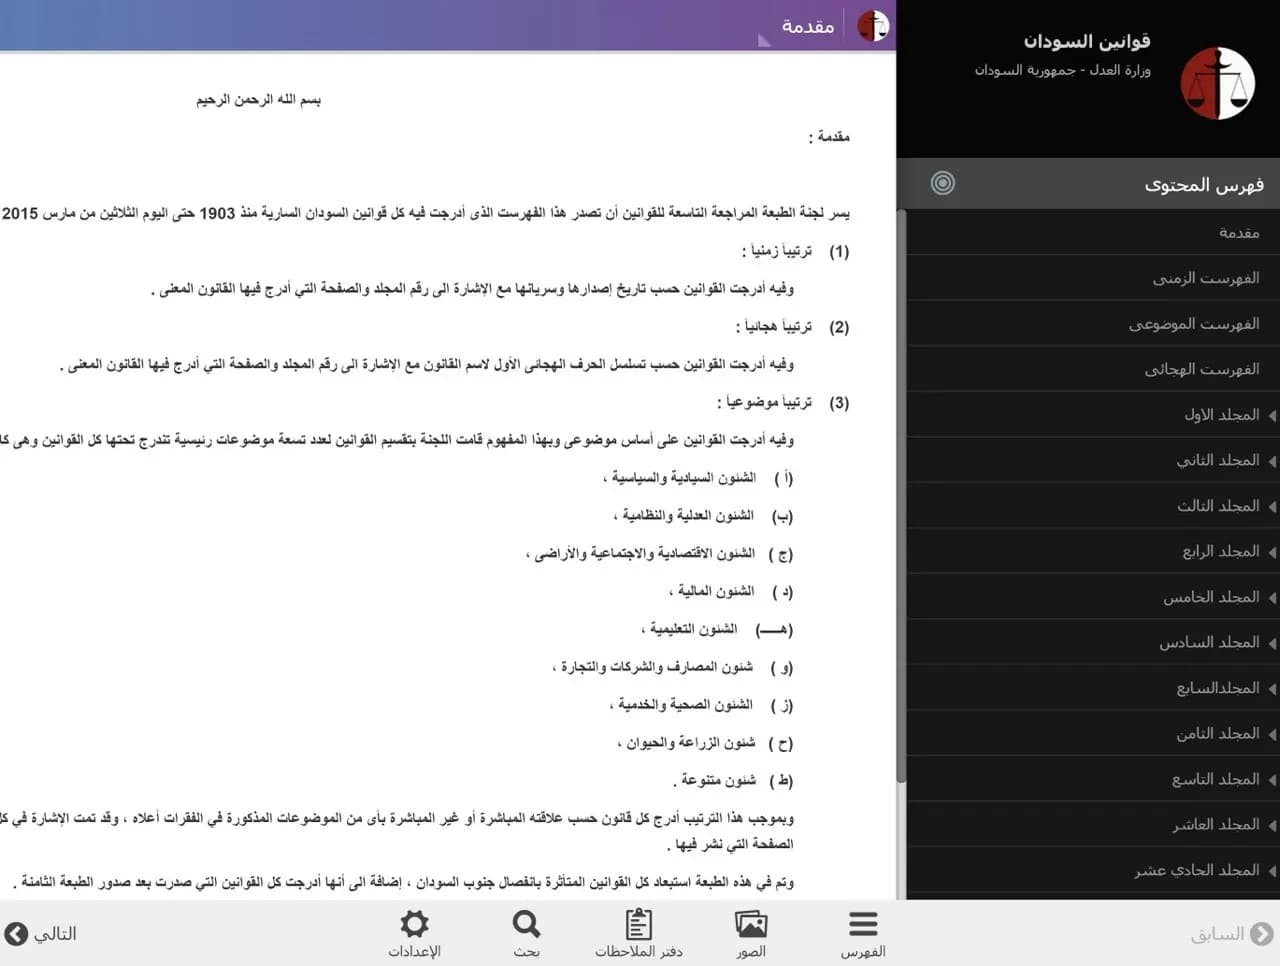Click the small logo icon in the page header
Image resolution: width=1280 pixels, height=966 pixels.
(872, 26)
